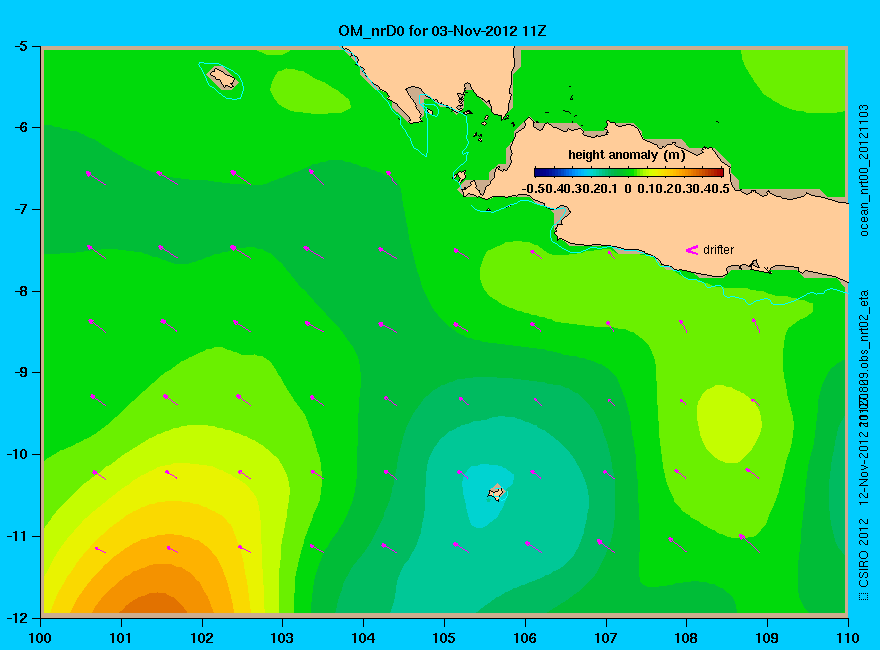Screen dimensions: 880x650
Task: Click the height anomaly color bar
Action: (629, 172)
